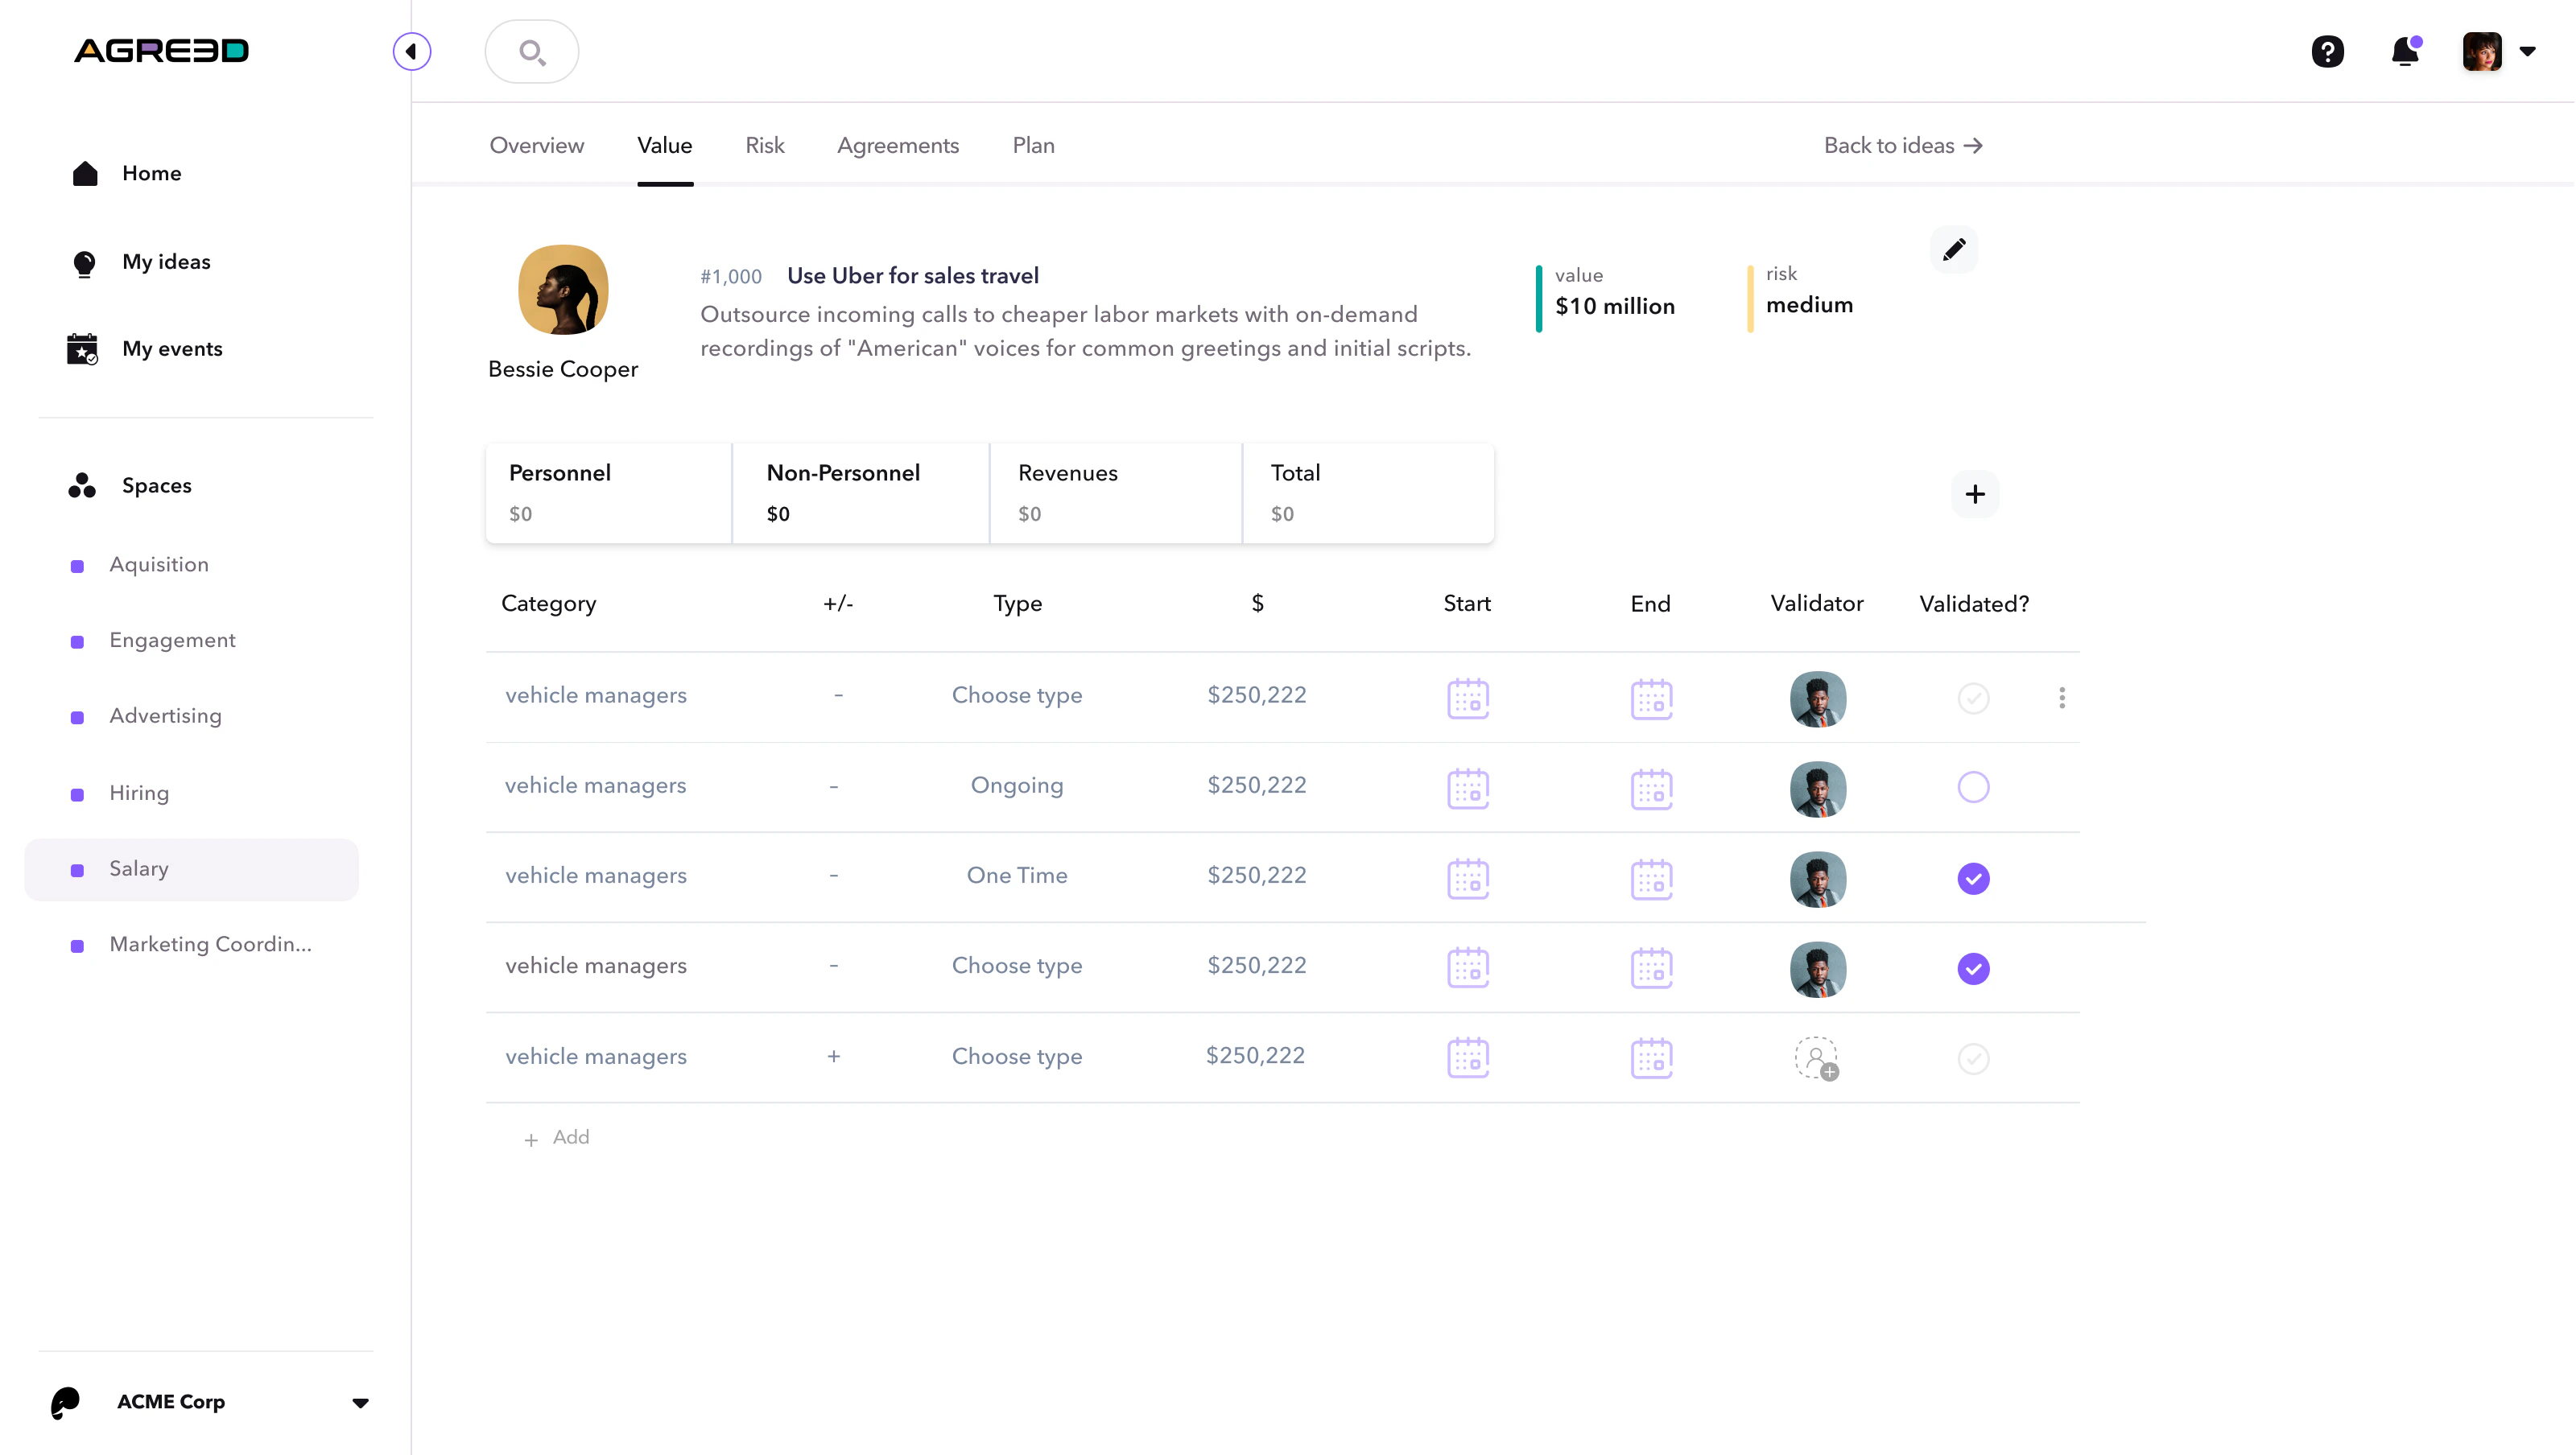Open the three-dot menu on the first row
The width and height of the screenshot is (2576, 1455).
pyautogui.click(x=2062, y=698)
